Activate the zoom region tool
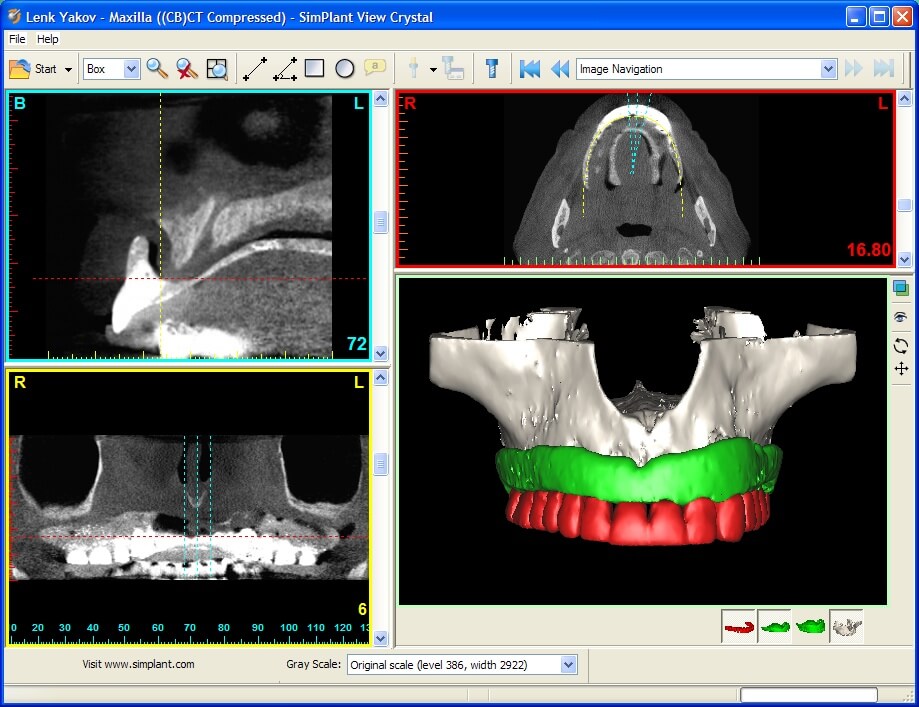The width and height of the screenshot is (919, 707). pyautogui.click(x=218, y=68)
